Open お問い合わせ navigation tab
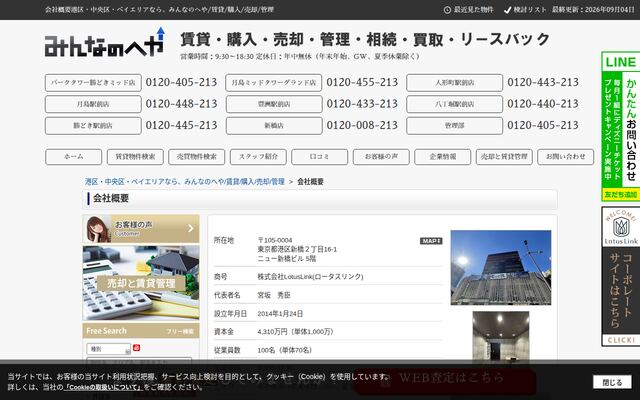The width and height of the screenshot is (640, 400). tap(566, 157)
